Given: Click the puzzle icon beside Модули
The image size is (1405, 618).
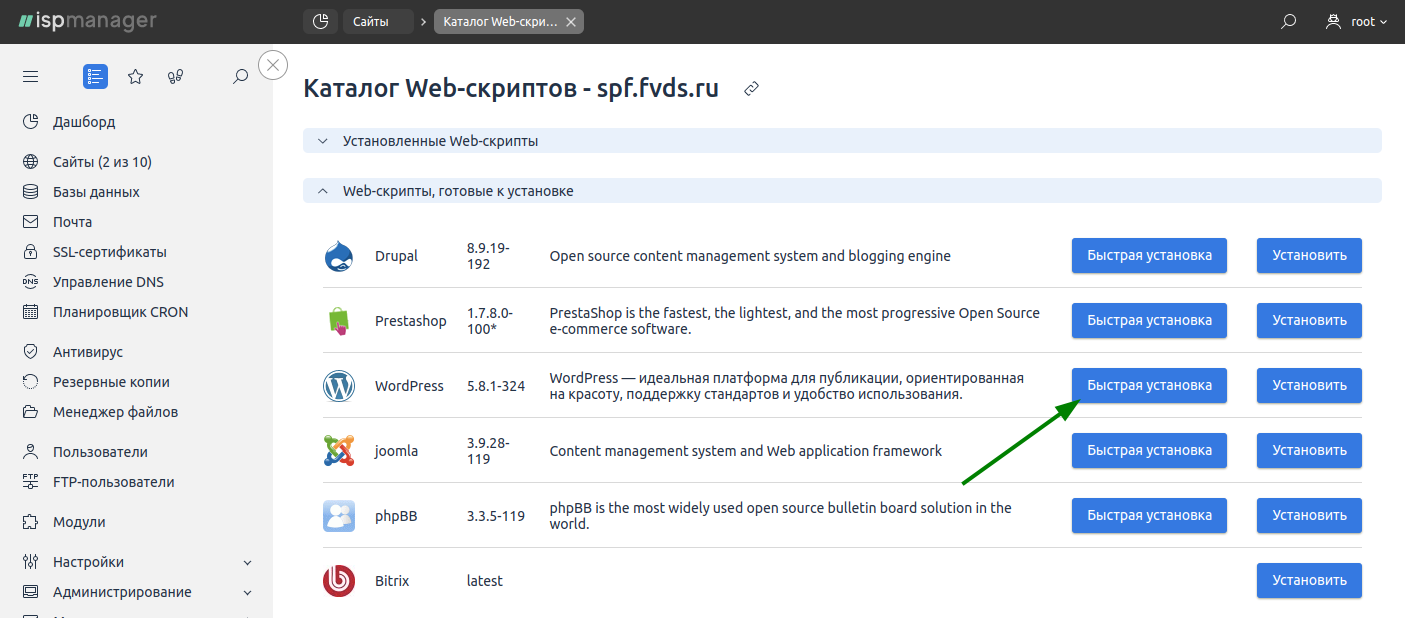Looking at the screenshot, I should [x=30, y=522].
